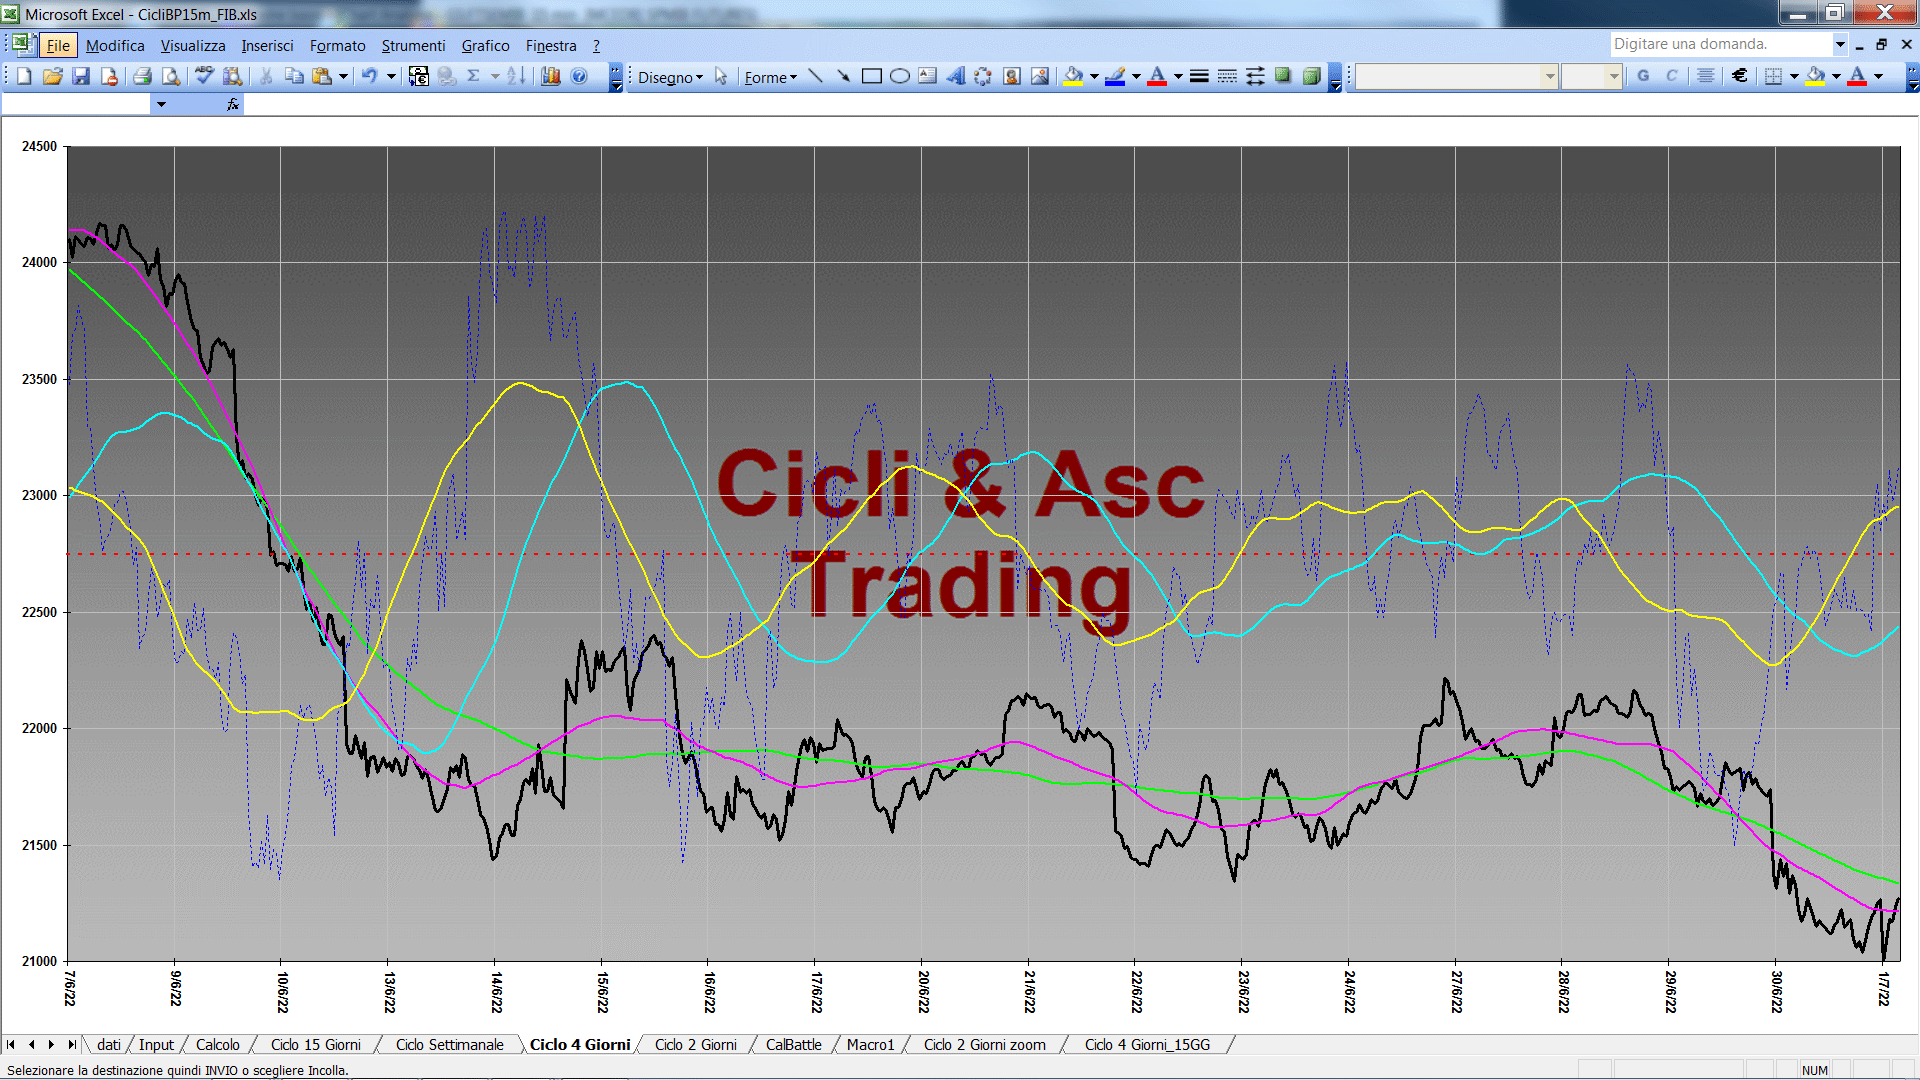Insert picture from file icon
The width and height of the screenshot is (1920, 1080).
1040,76
